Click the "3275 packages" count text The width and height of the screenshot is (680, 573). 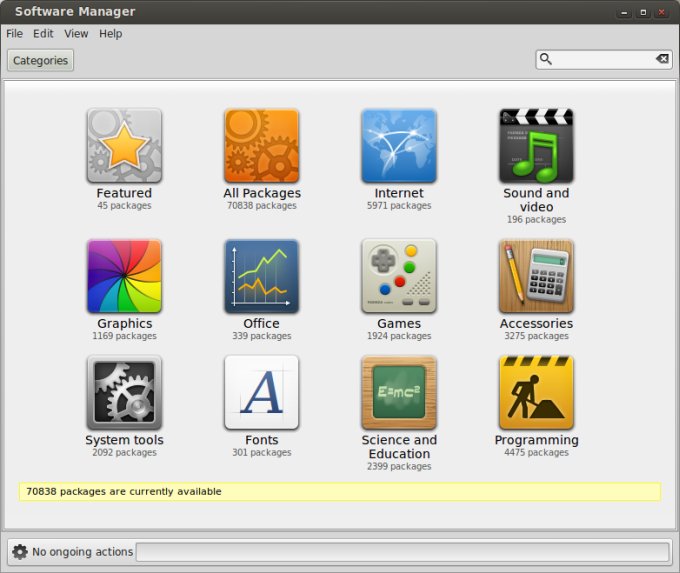(536, 336)
